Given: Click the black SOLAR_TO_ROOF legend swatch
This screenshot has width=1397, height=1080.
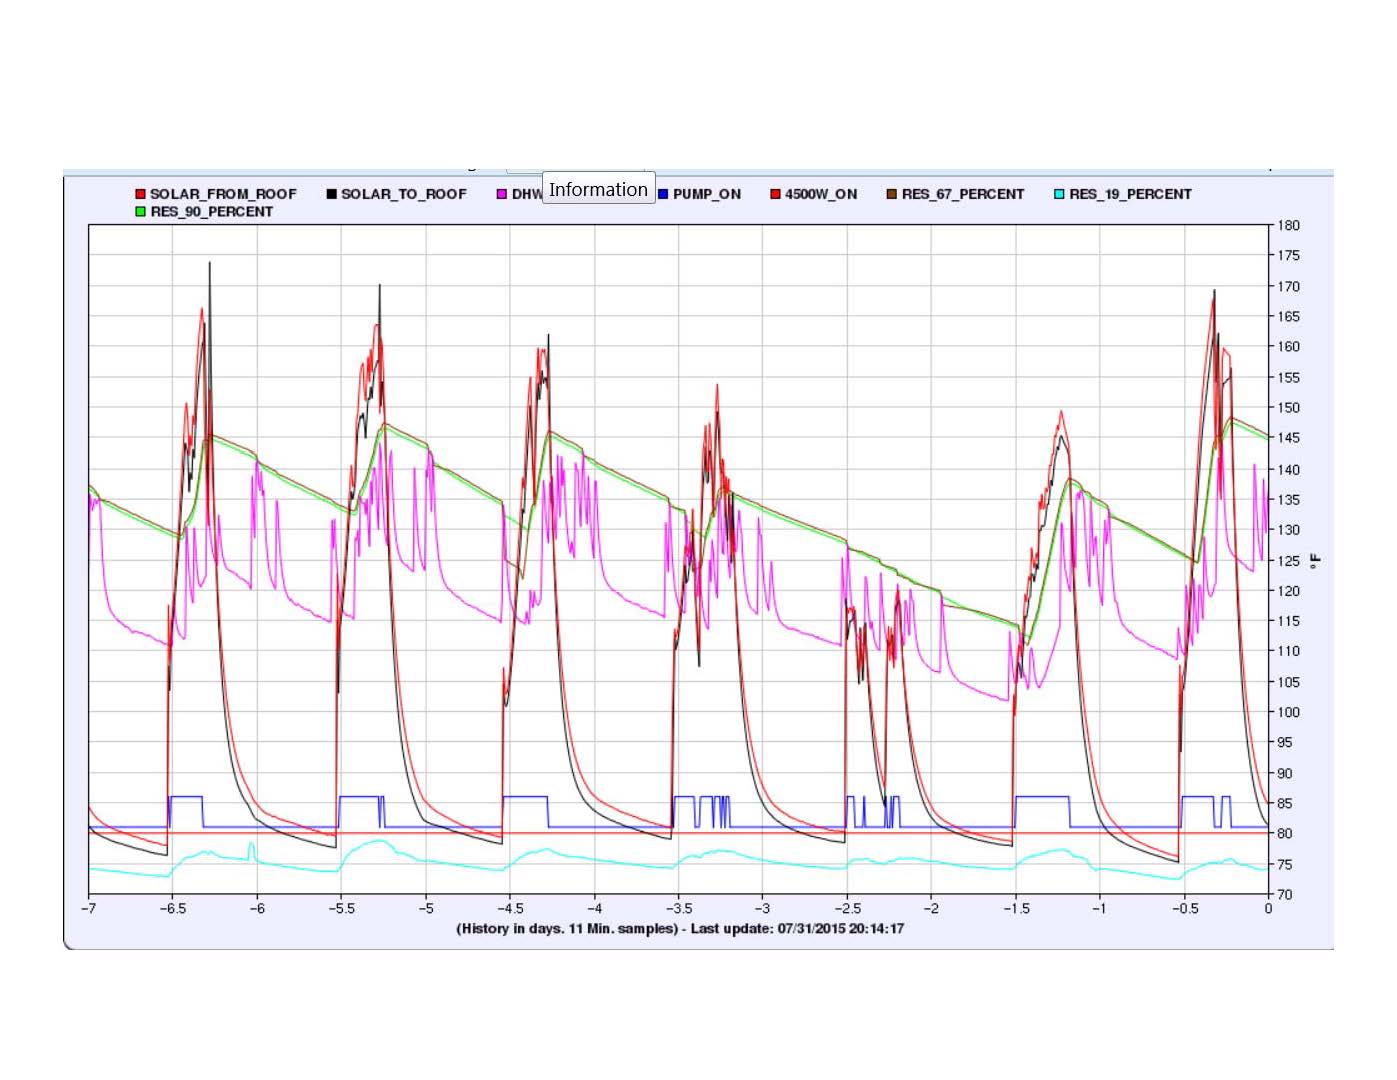Looking at the screenshot, I should pos(331,194).
